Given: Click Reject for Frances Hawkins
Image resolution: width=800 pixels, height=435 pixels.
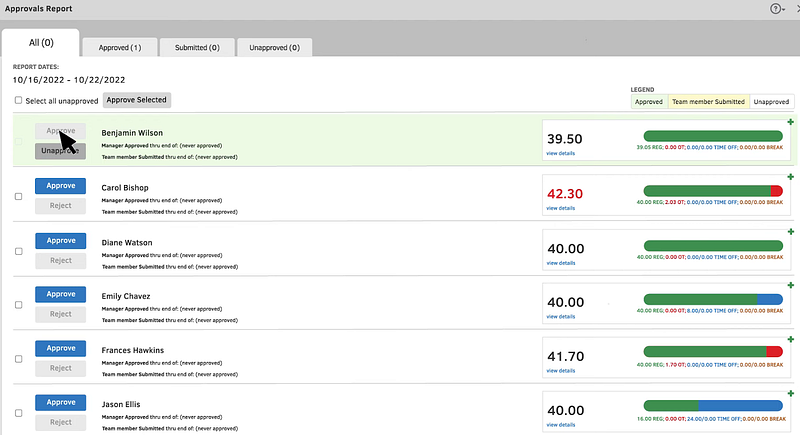Looking at the screenshot, I should tap(60, 368).
